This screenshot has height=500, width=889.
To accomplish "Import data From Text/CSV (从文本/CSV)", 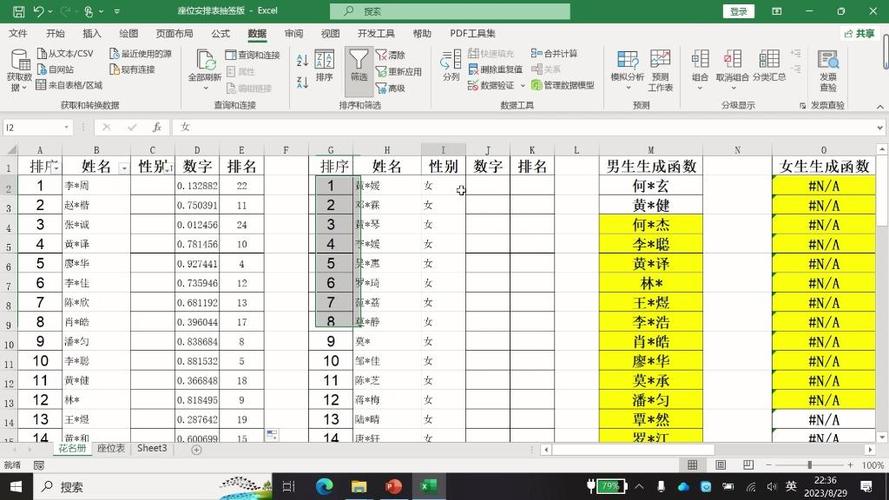I will tap(65, 53).
